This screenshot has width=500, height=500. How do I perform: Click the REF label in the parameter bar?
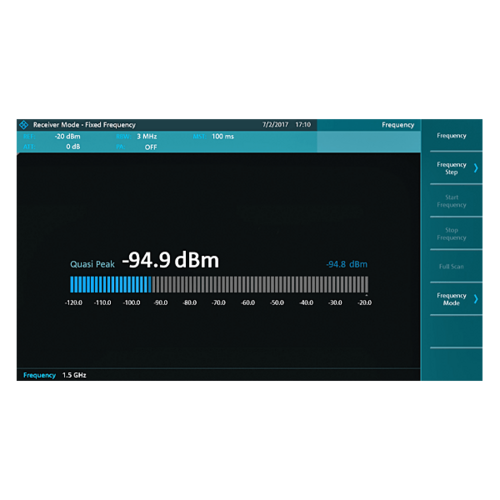coord(29,136)
